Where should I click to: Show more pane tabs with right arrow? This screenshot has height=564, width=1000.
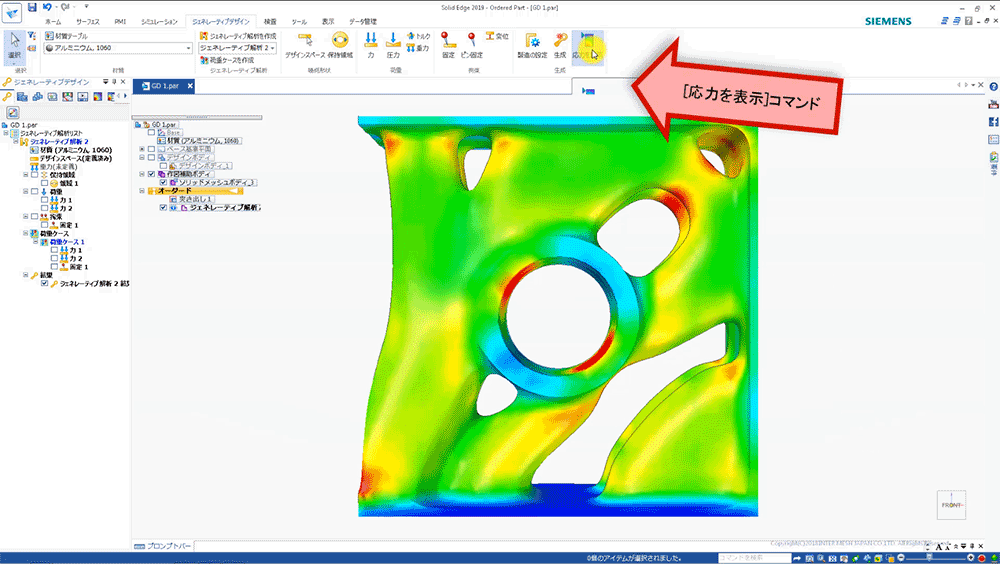click(124, 96)
